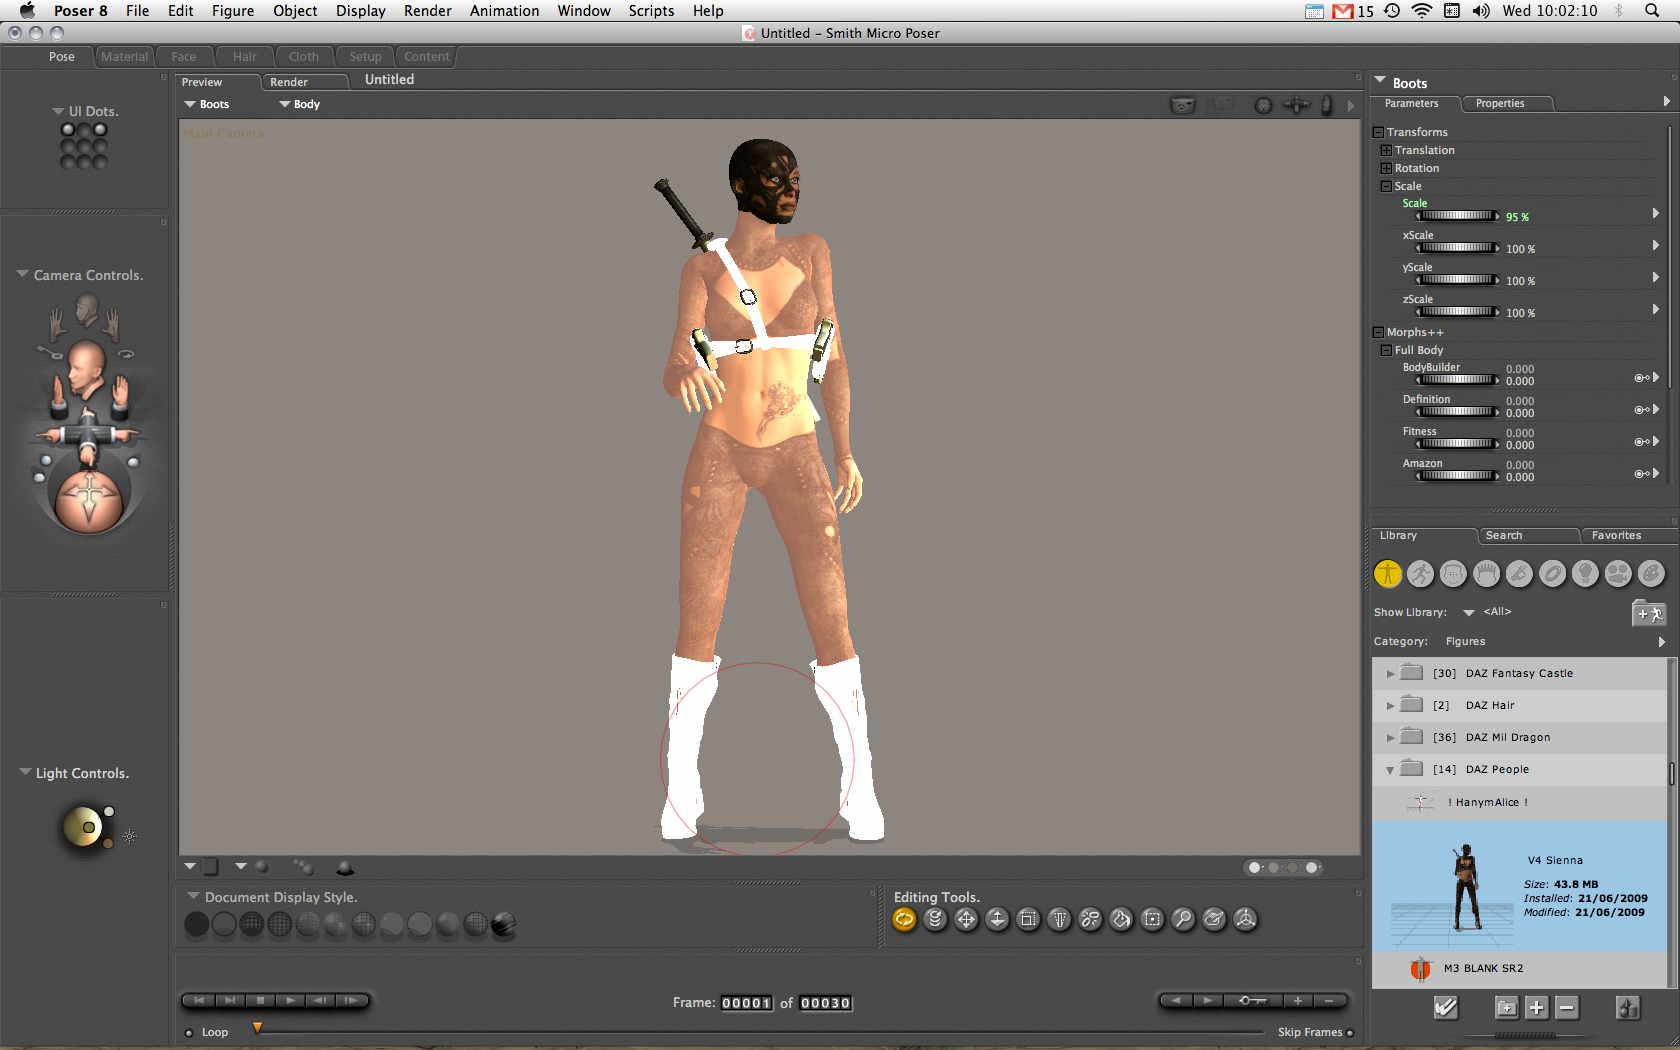The image size is (1680, 1050).
Task: Select the Twist editing tool
Action: (x=935, y=919)
